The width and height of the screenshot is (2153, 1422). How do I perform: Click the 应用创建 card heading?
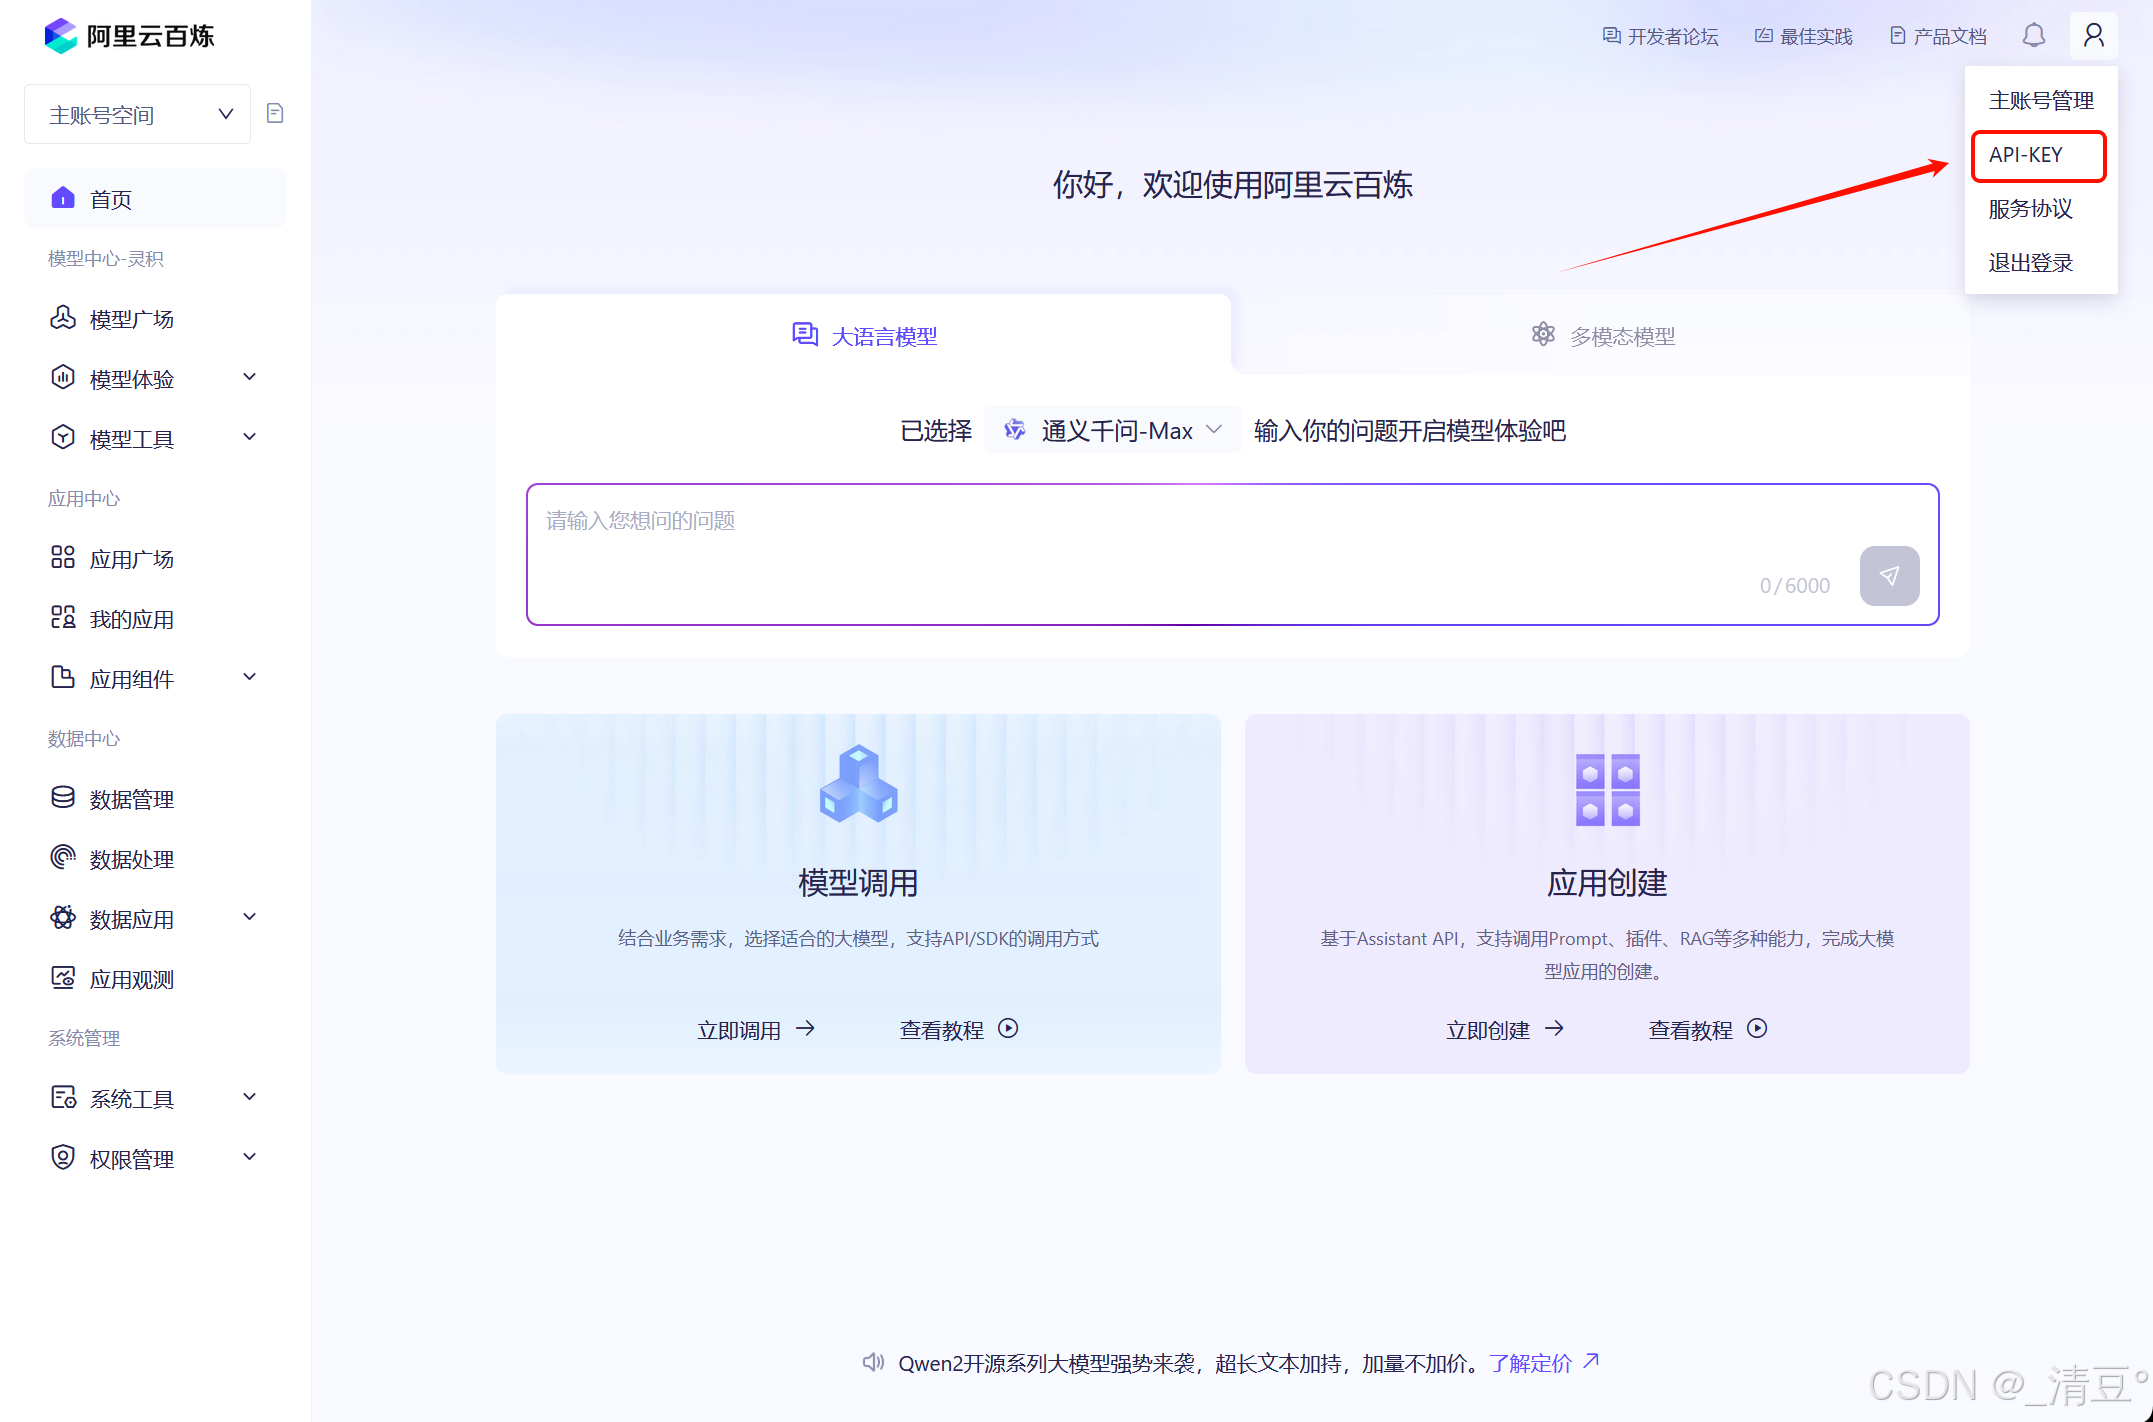point(1607,883)
